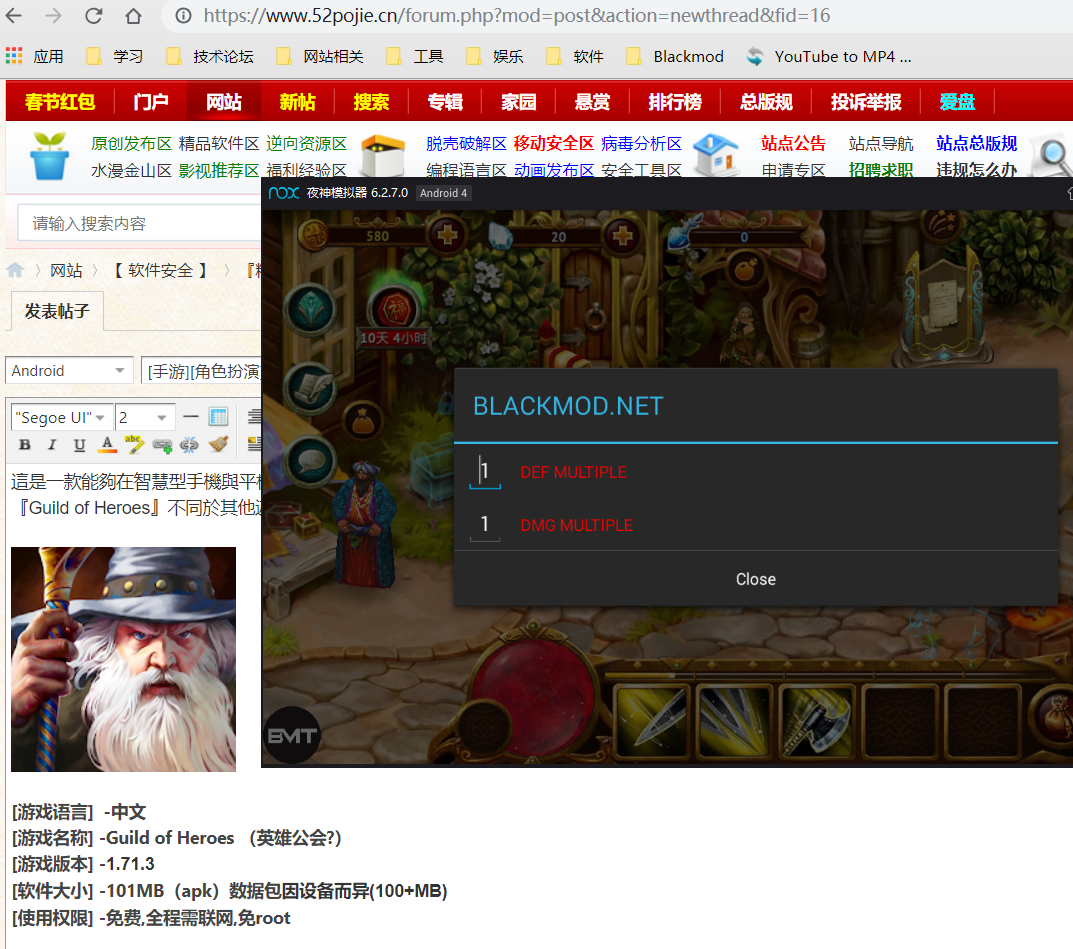
Task: Open the 门户 nav item
Action: tap(151, 102)
